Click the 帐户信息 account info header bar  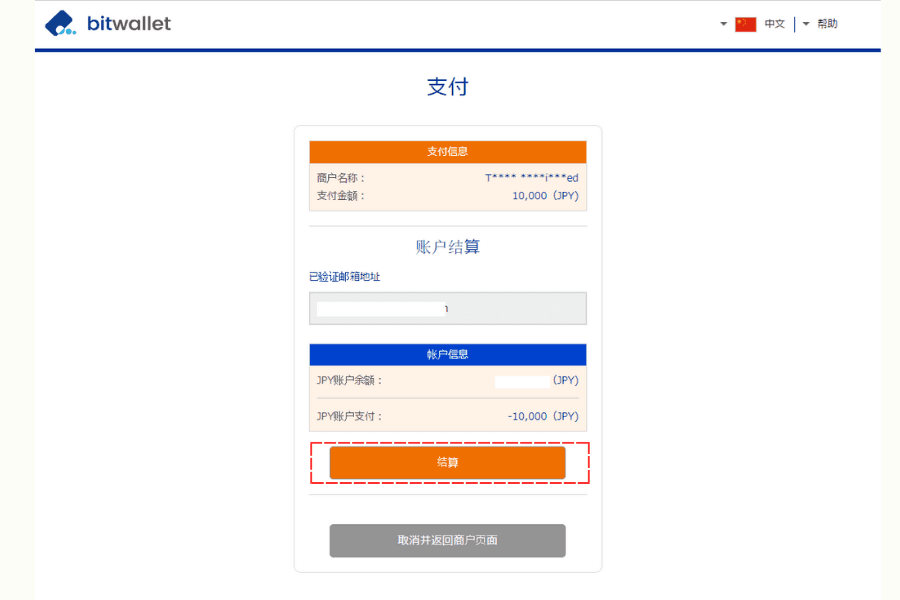tap(447, 354)
